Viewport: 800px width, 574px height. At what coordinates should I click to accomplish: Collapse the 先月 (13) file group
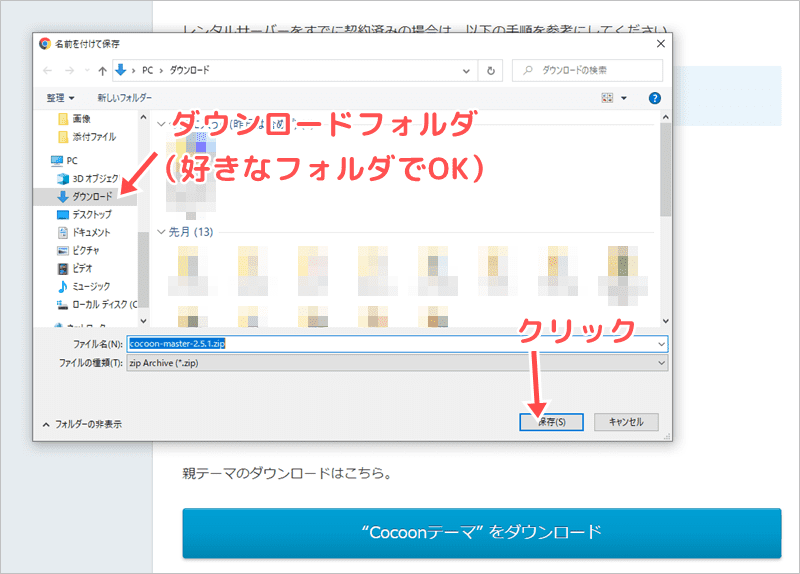click(163, 232)
